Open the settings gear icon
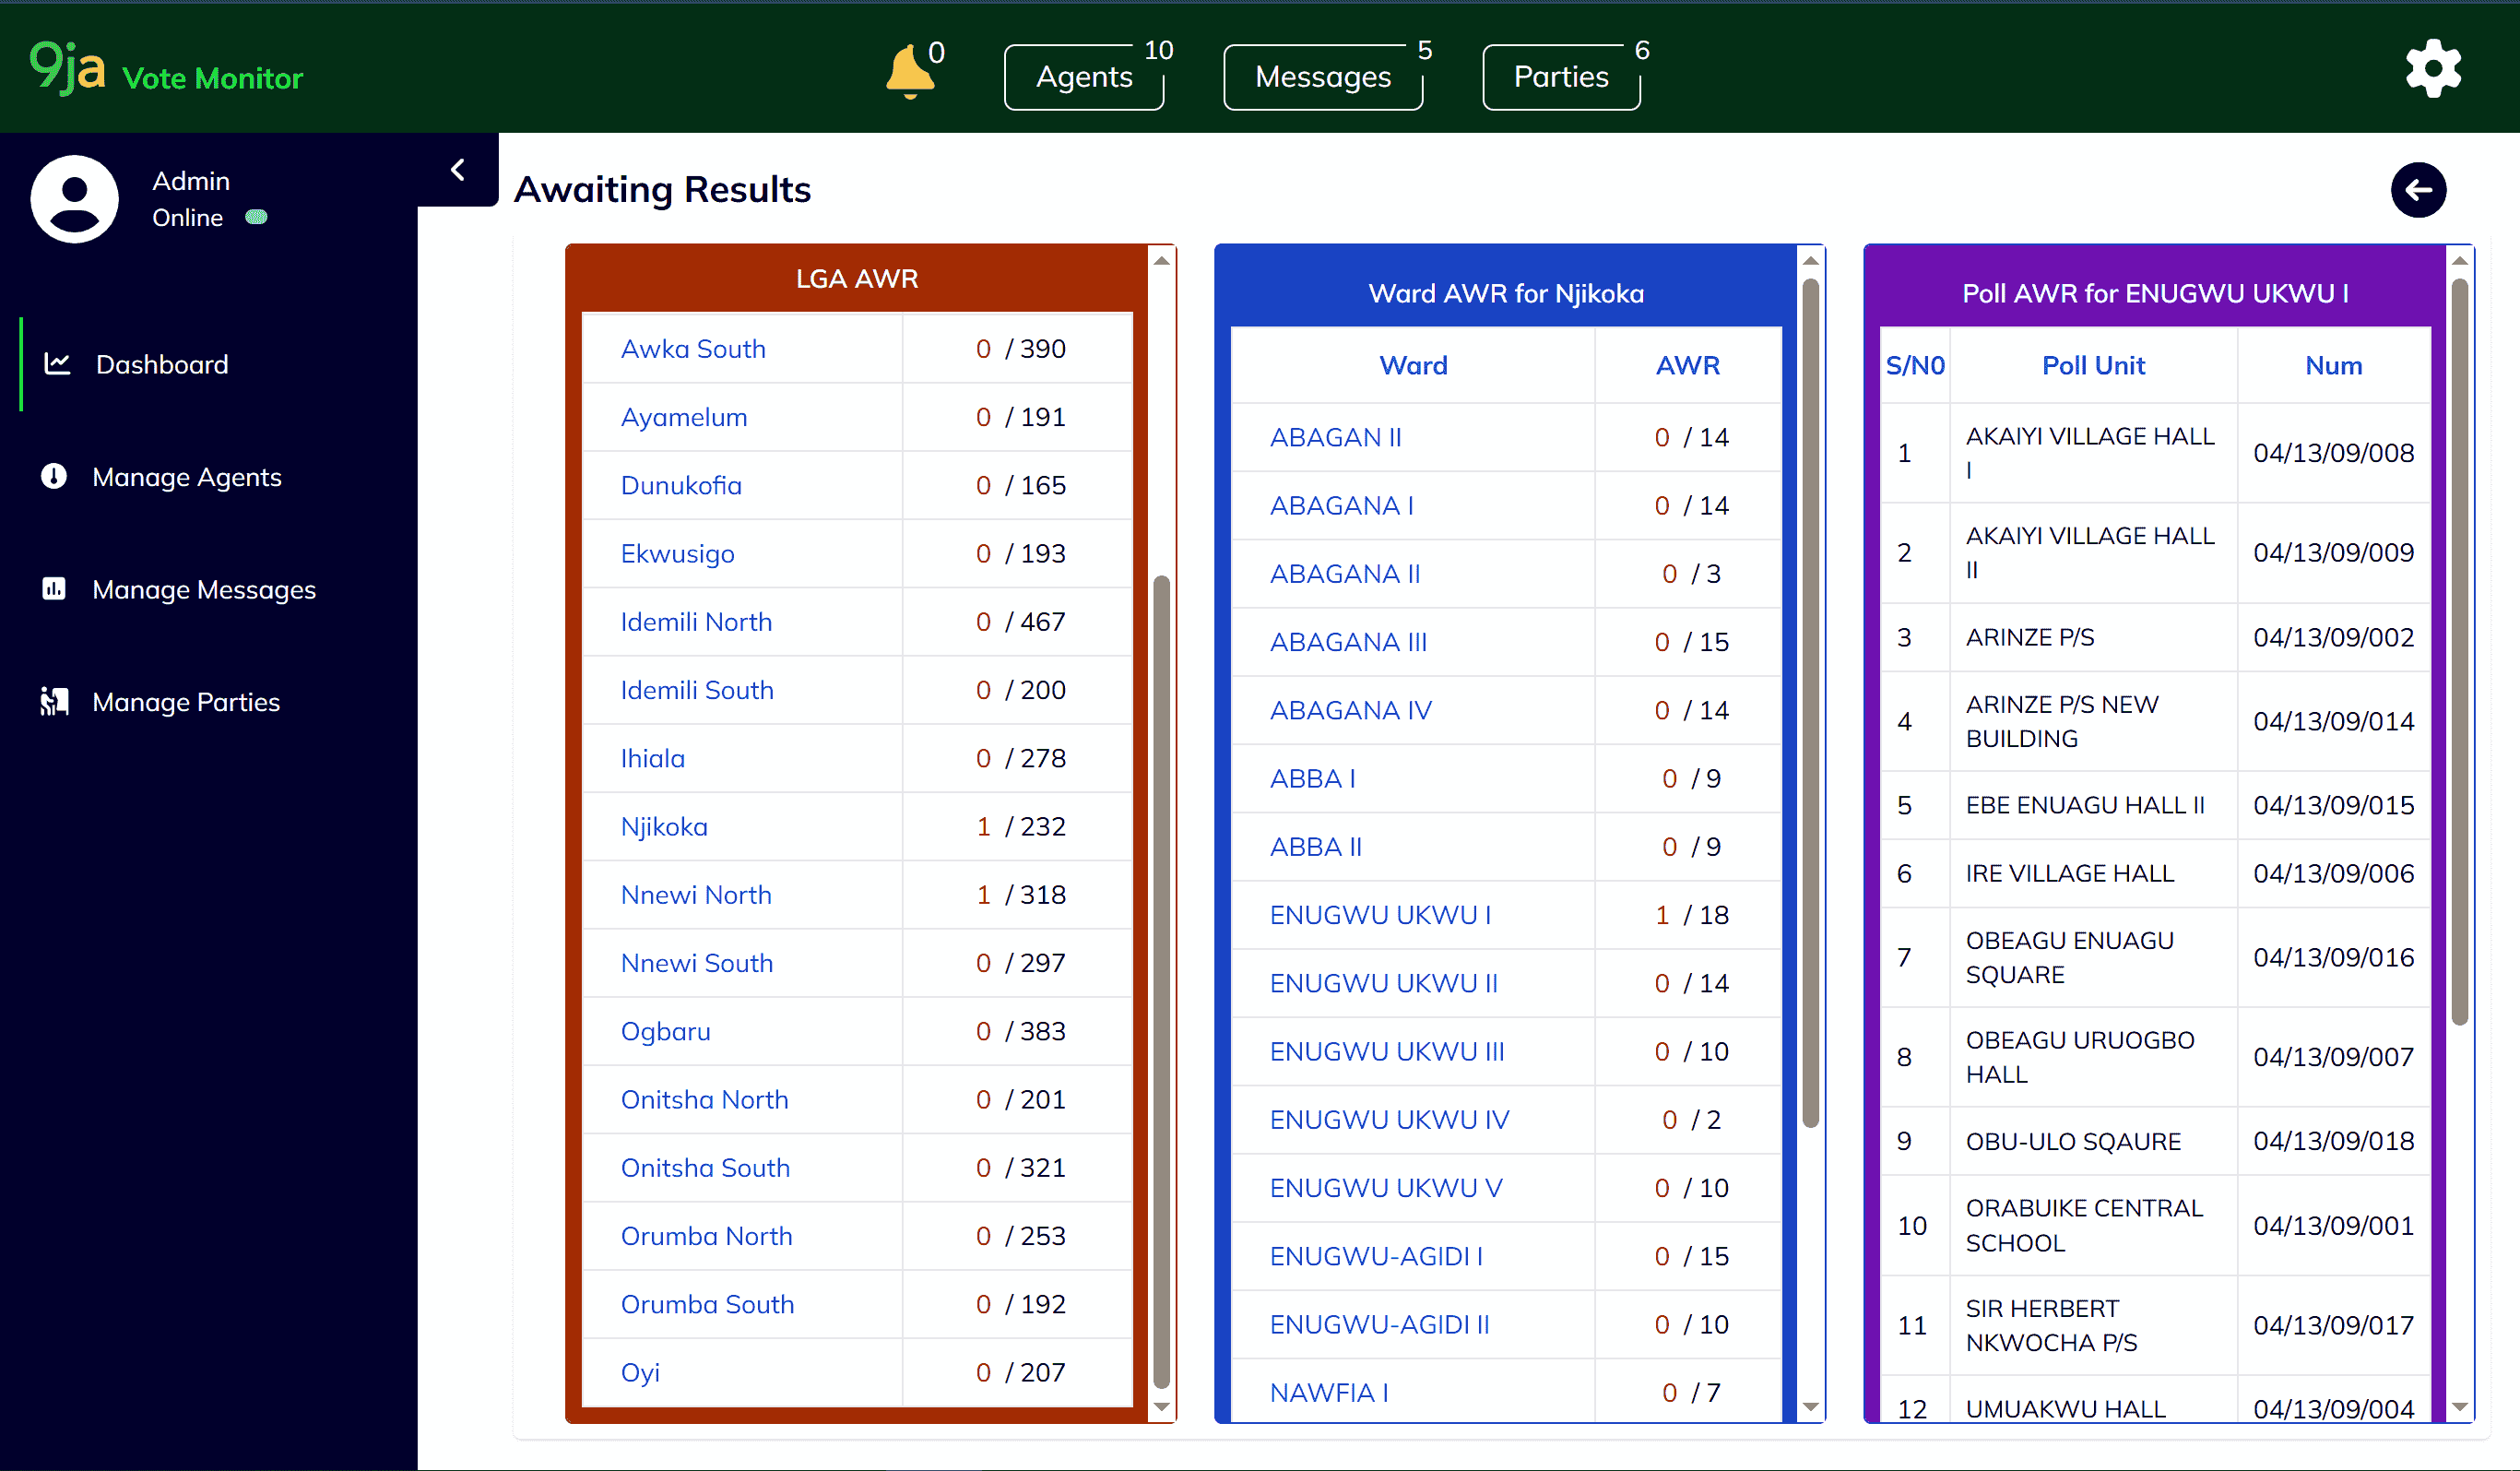The width and height of the screenshot is (2520, 1471). tap(2432, 69)
